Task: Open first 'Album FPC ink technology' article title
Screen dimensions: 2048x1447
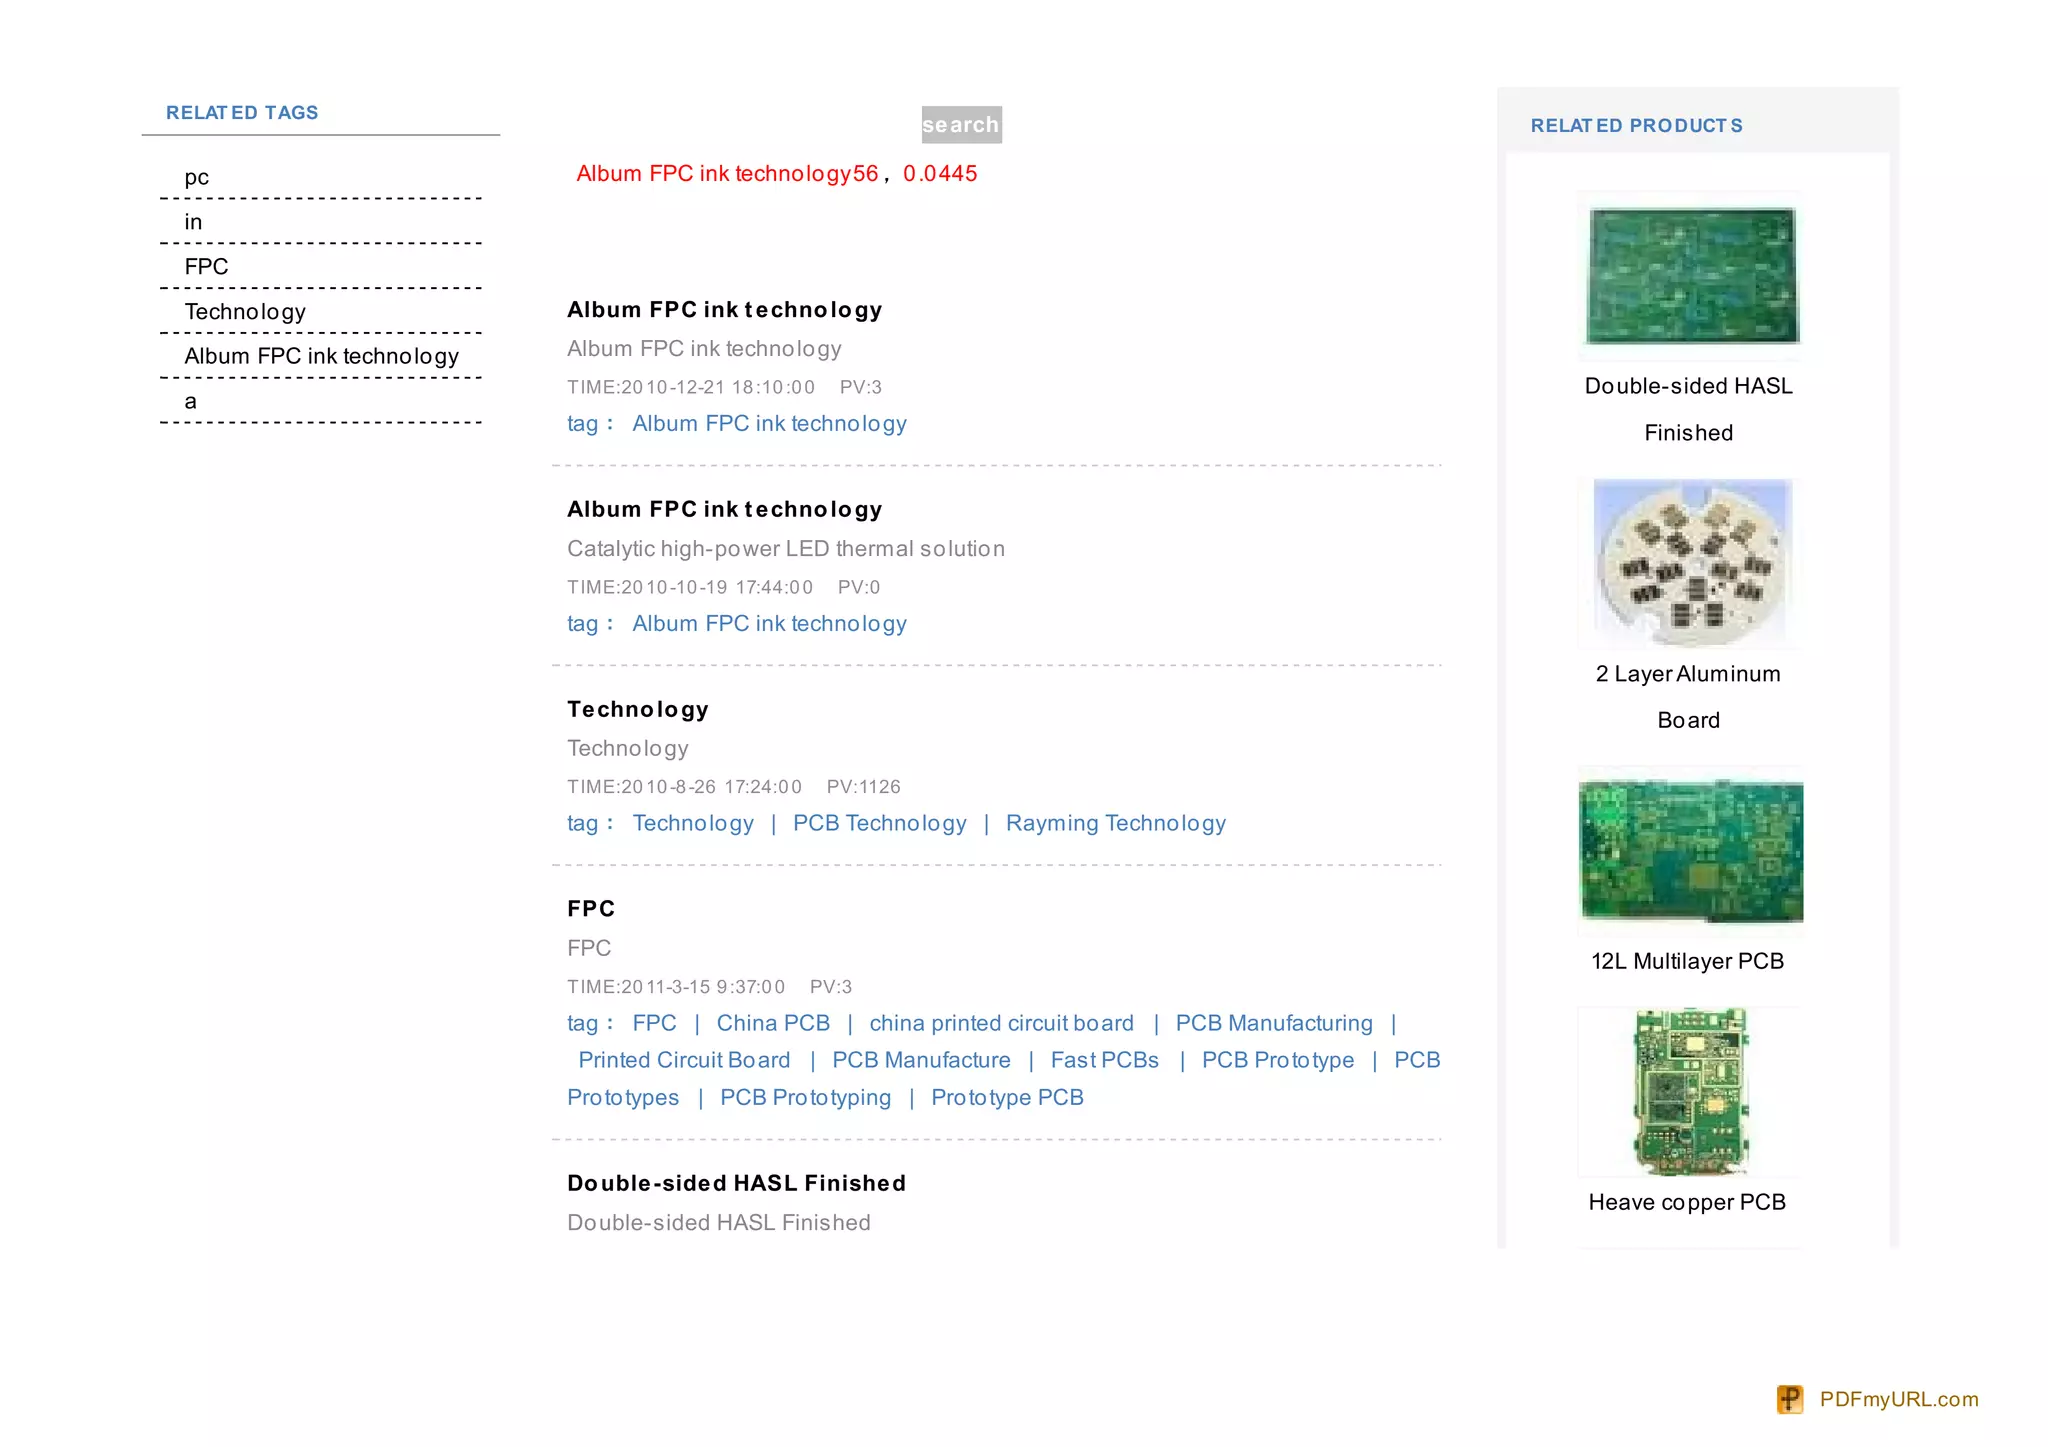Action: point(724,310)
